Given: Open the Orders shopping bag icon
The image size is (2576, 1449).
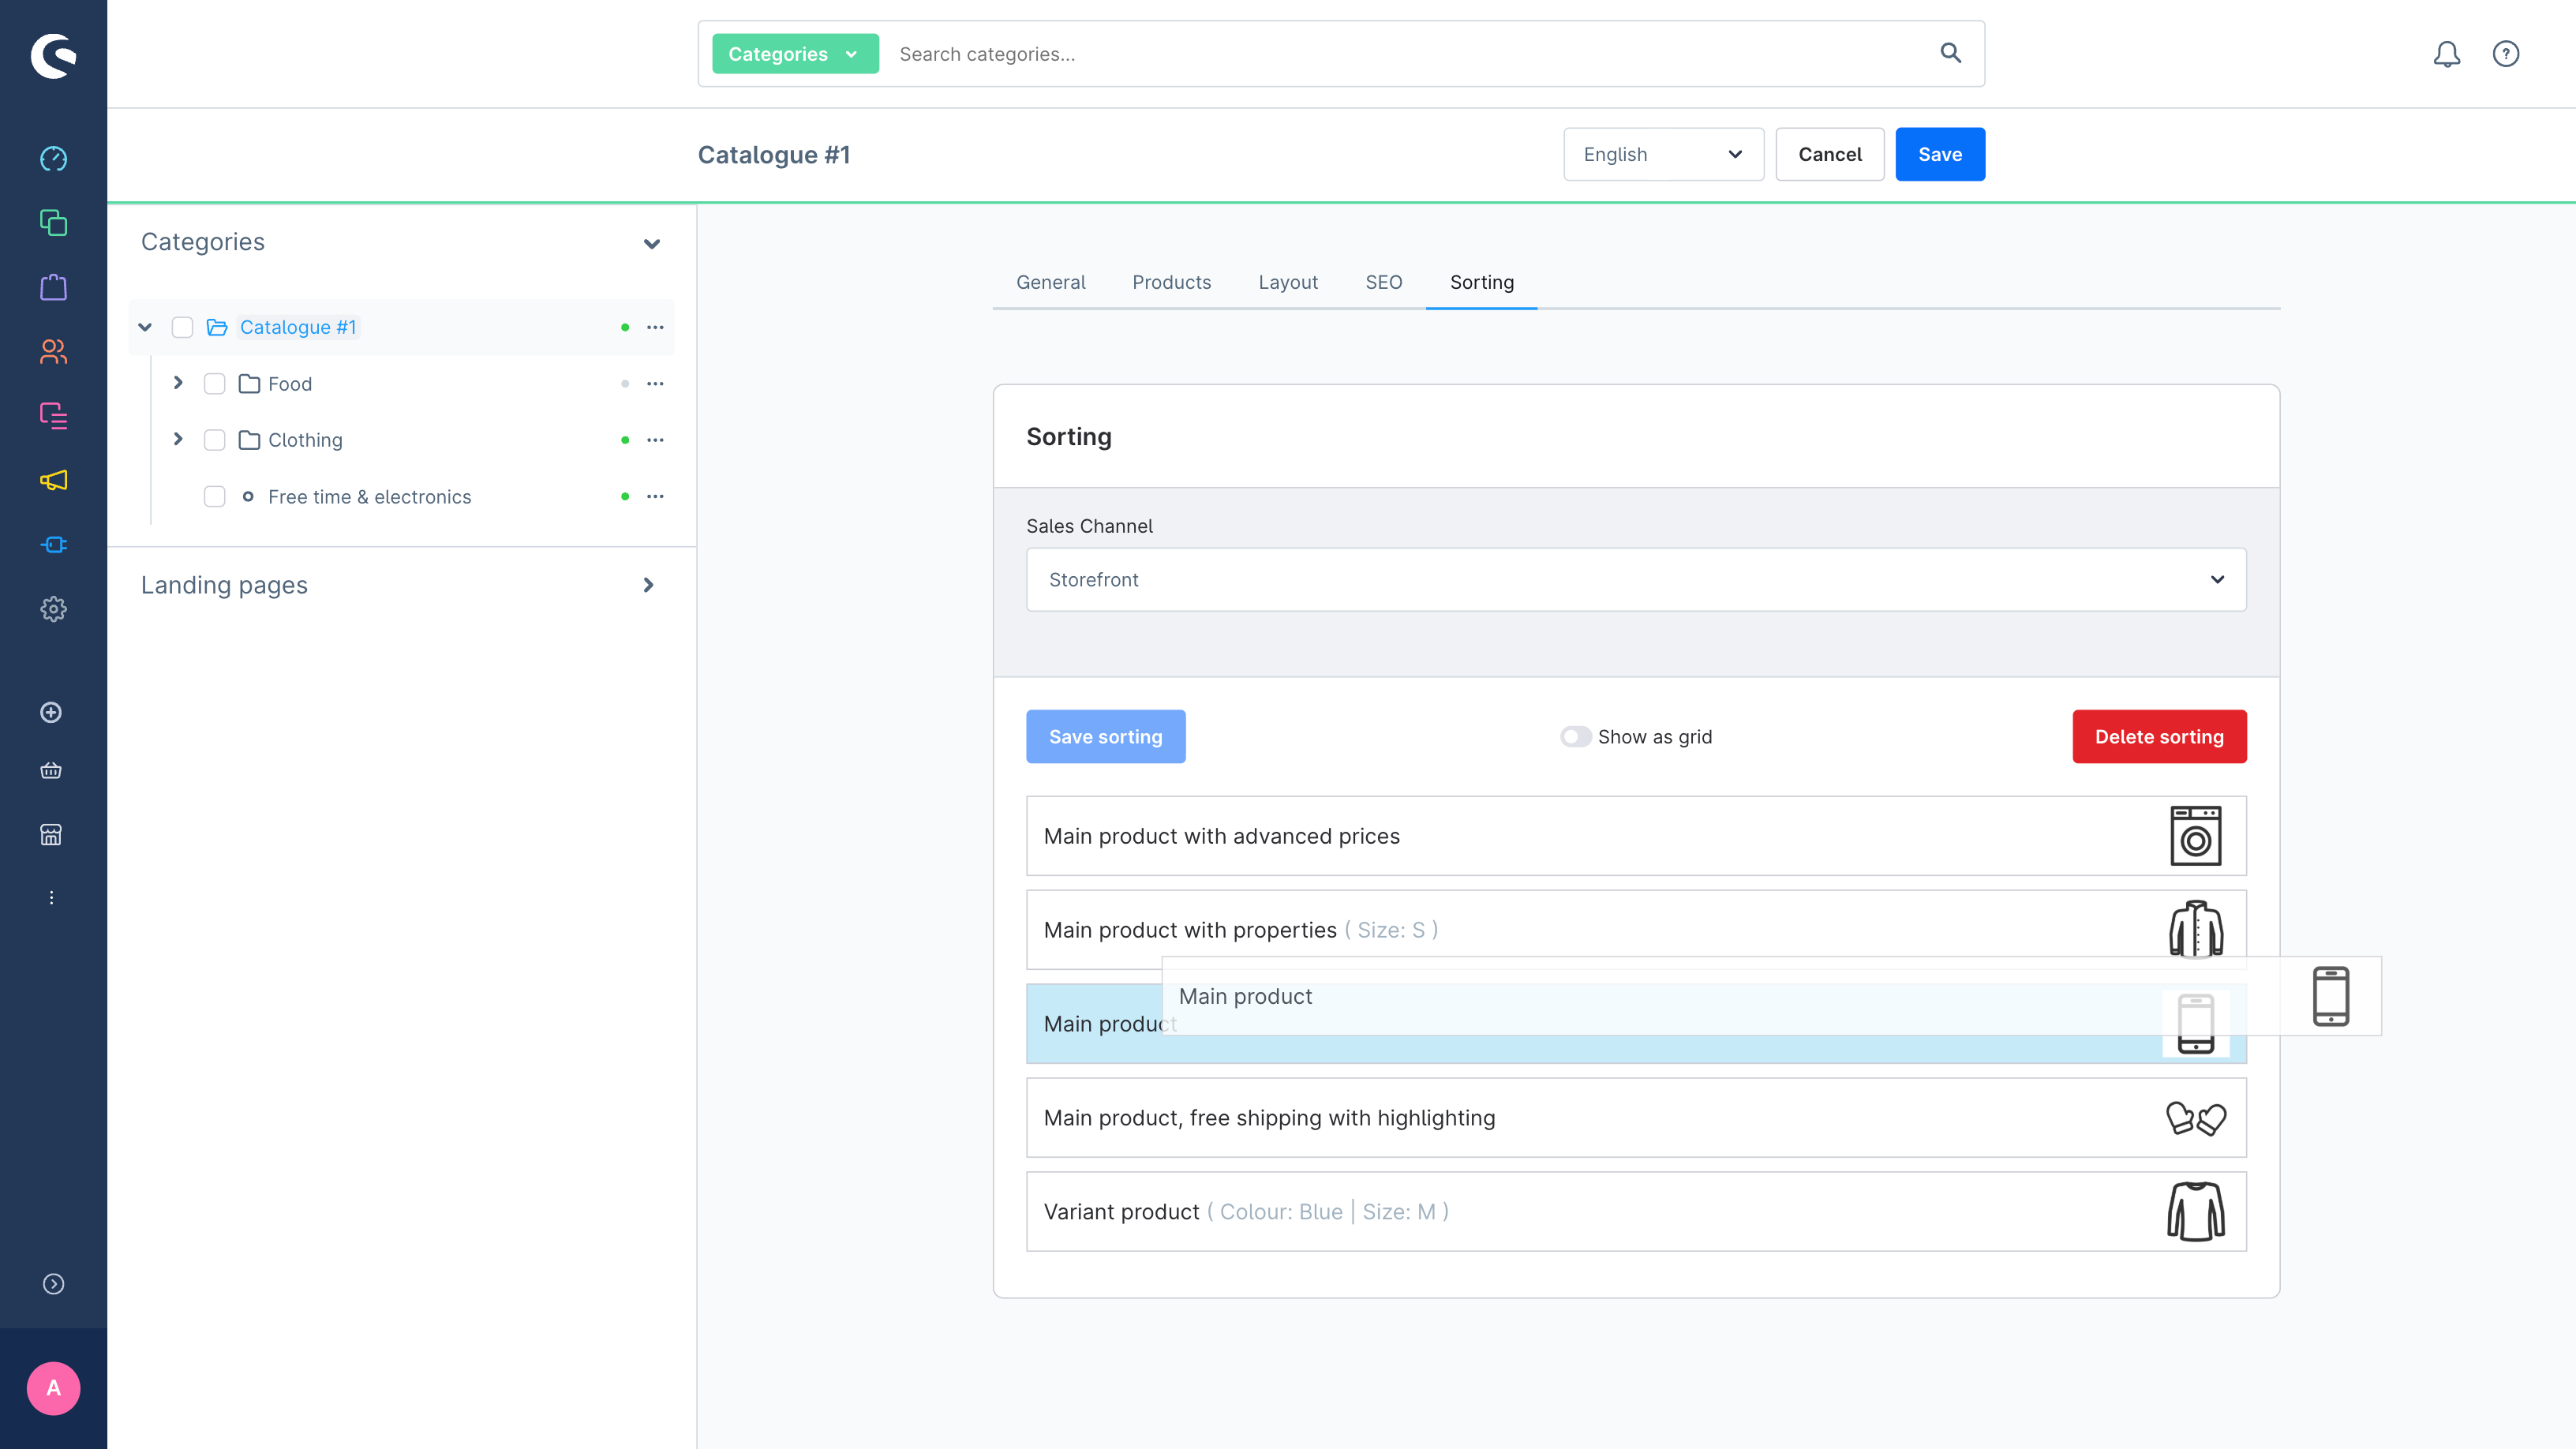Looking at the screenshot, I should click(53, 288).
